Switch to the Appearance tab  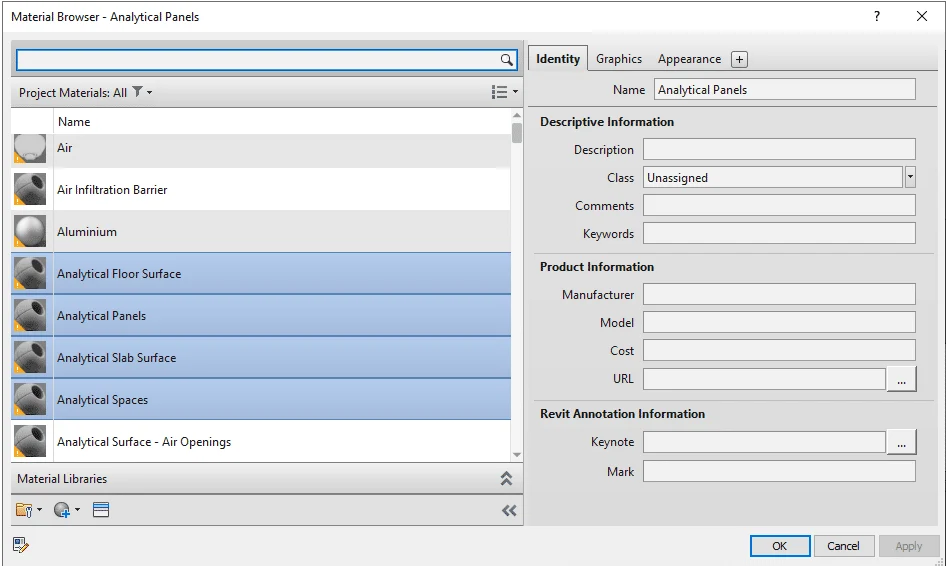click(x=689, y=59)
